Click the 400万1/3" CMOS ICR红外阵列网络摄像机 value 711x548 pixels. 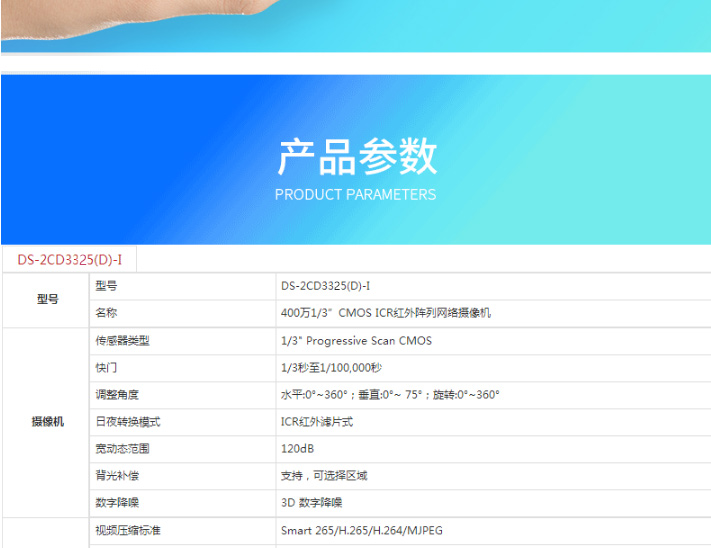(x=386, y=313)
